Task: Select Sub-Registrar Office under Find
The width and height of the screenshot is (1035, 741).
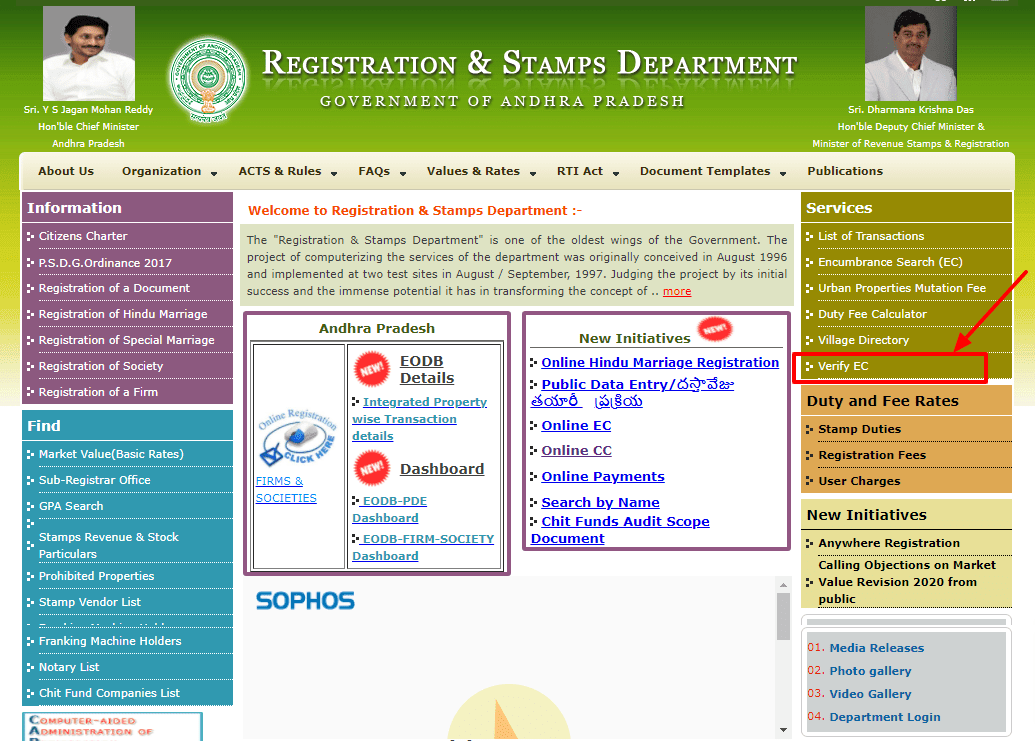Action: point(94,480)
